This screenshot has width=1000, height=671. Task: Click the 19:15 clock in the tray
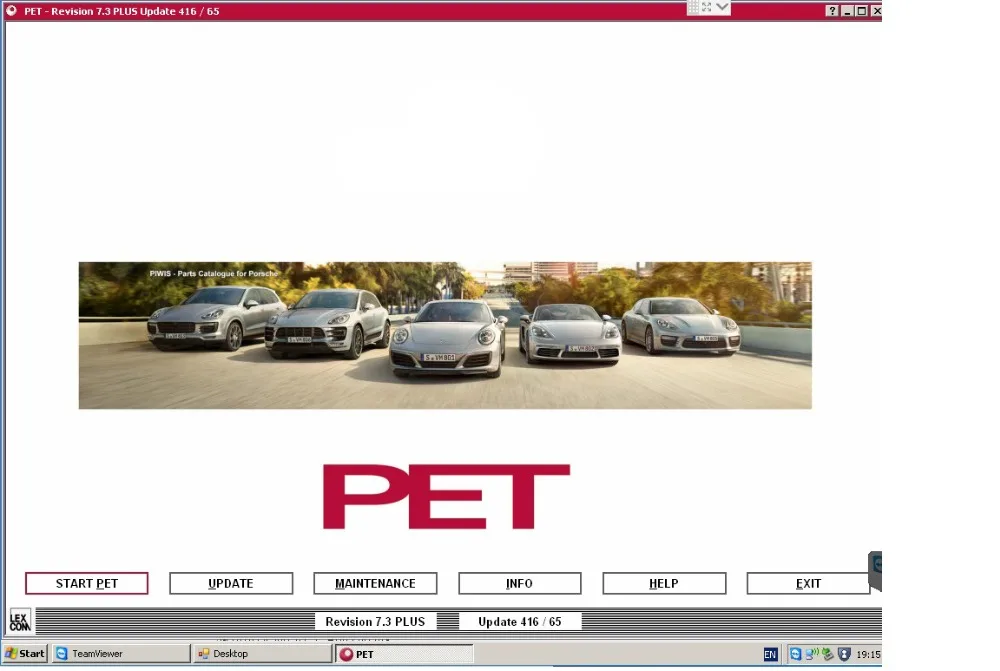(x=868, y=654)
